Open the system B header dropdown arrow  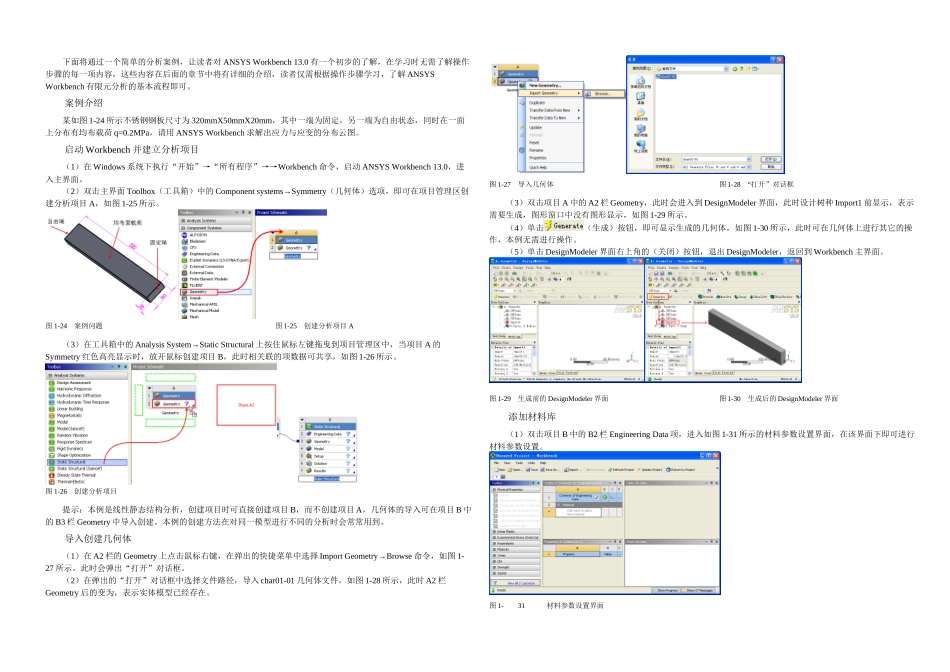[x=302, y=419]
